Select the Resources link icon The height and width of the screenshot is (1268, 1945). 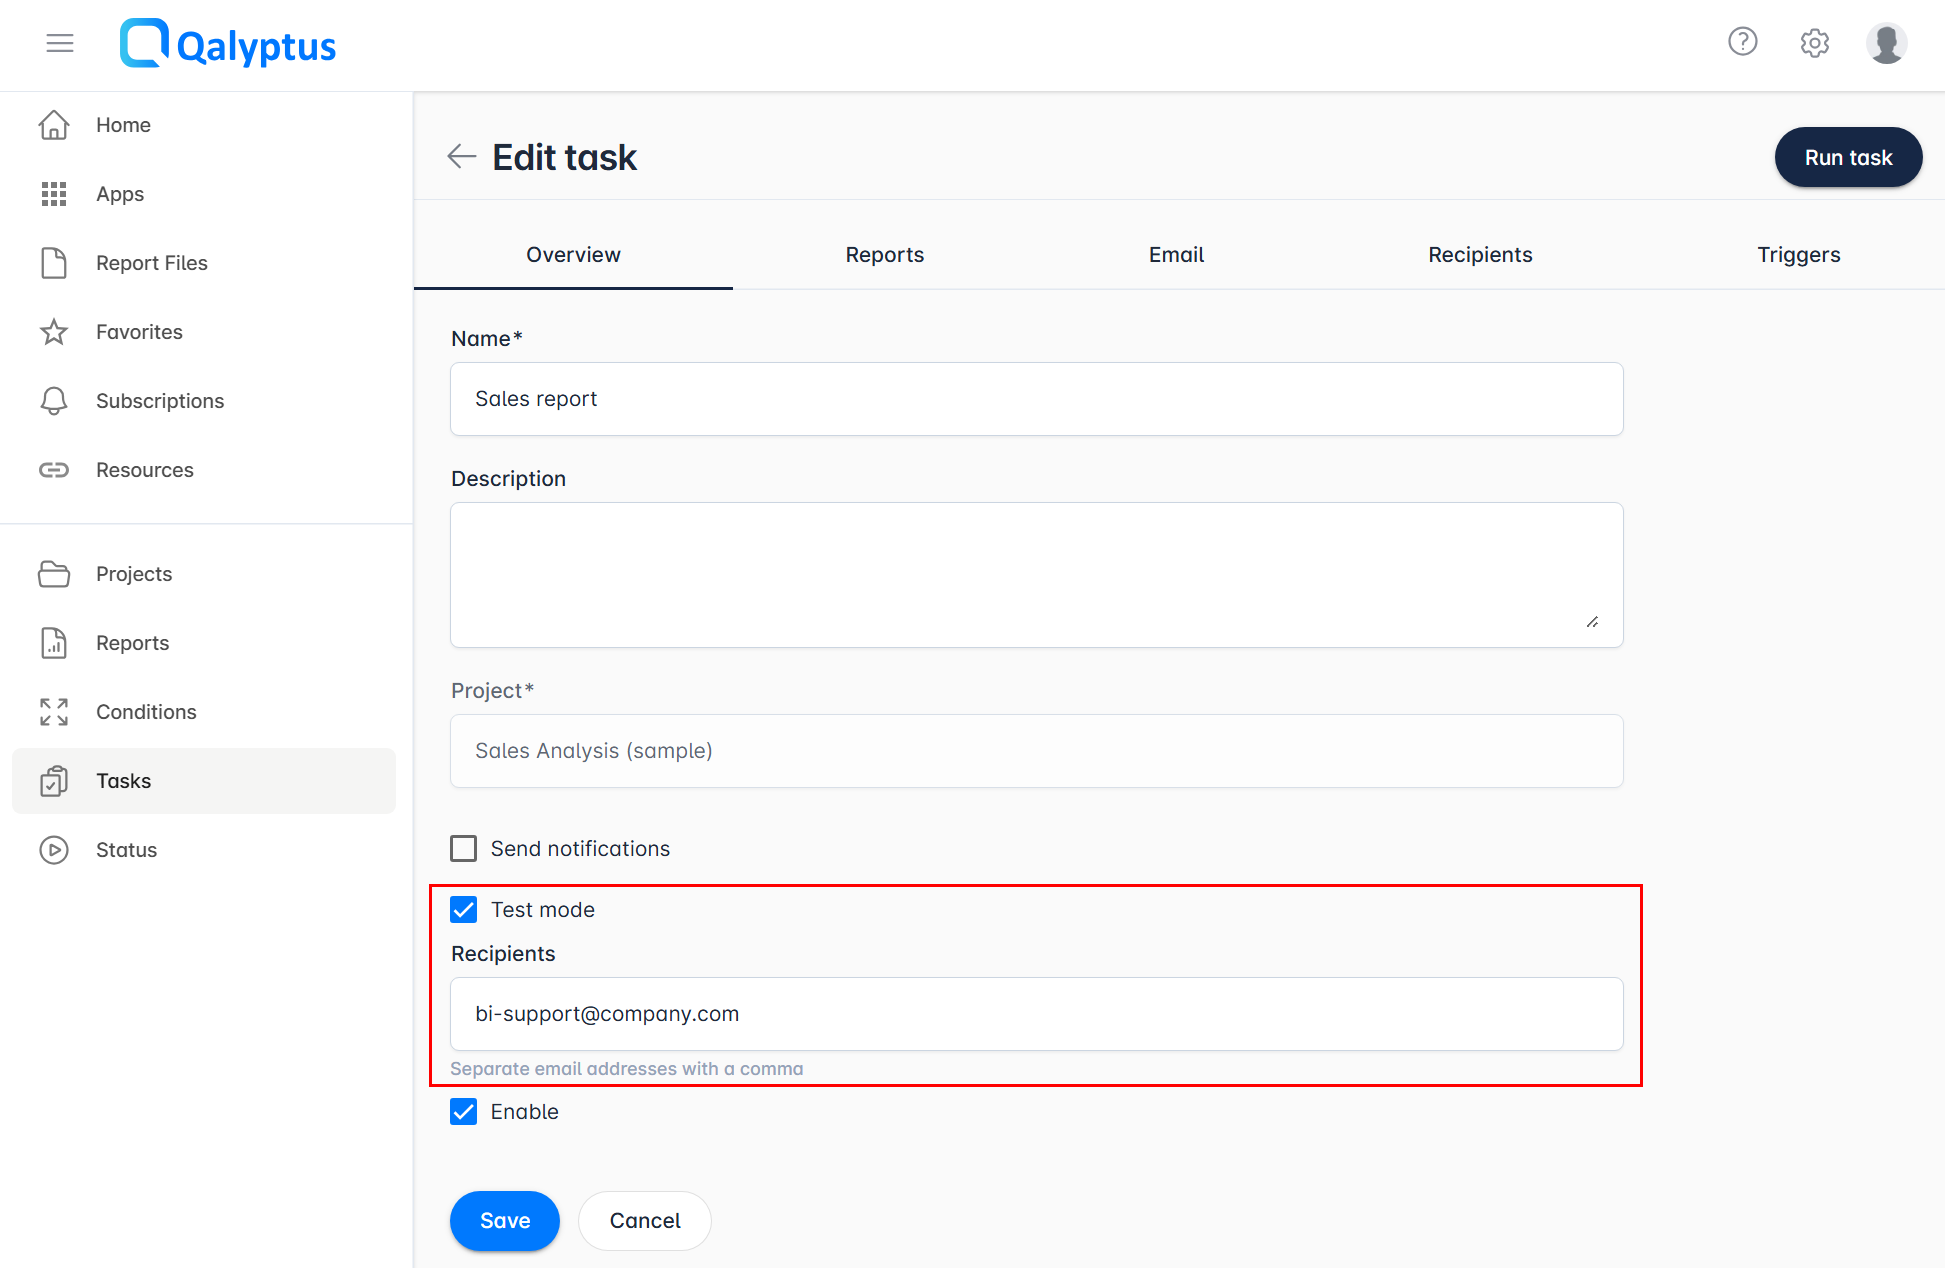point(54,469)
